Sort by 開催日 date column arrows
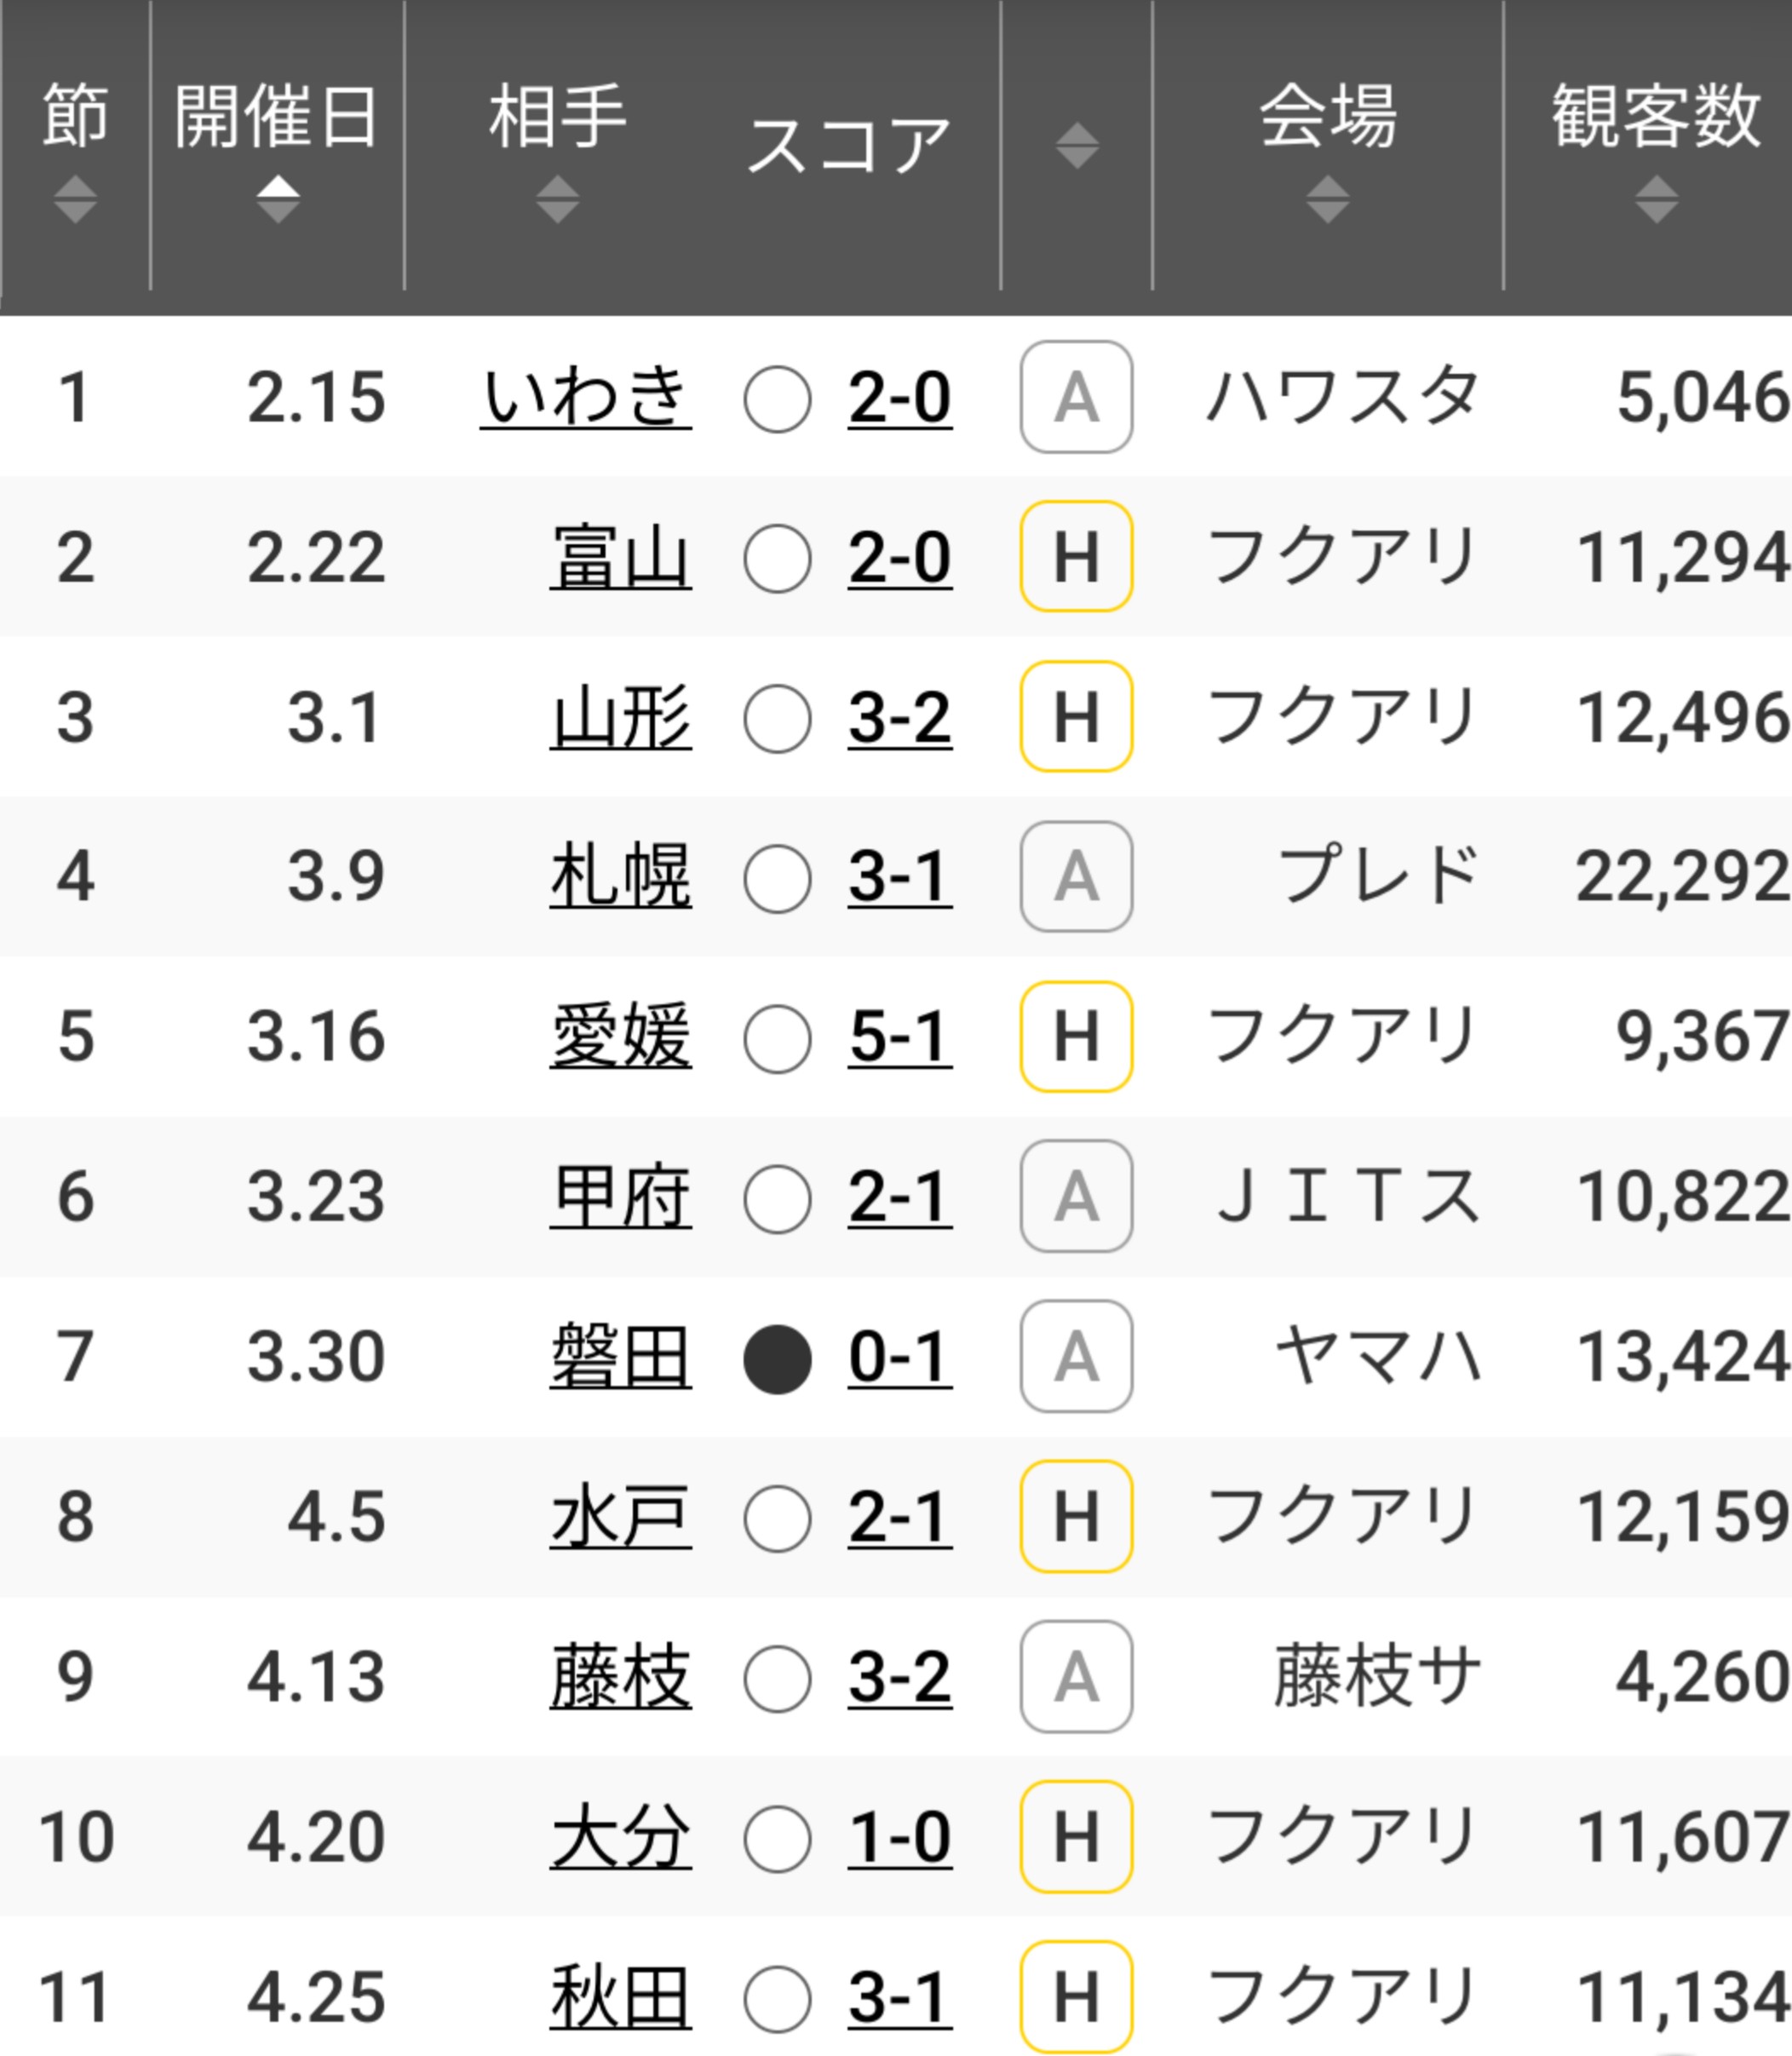 278,199
